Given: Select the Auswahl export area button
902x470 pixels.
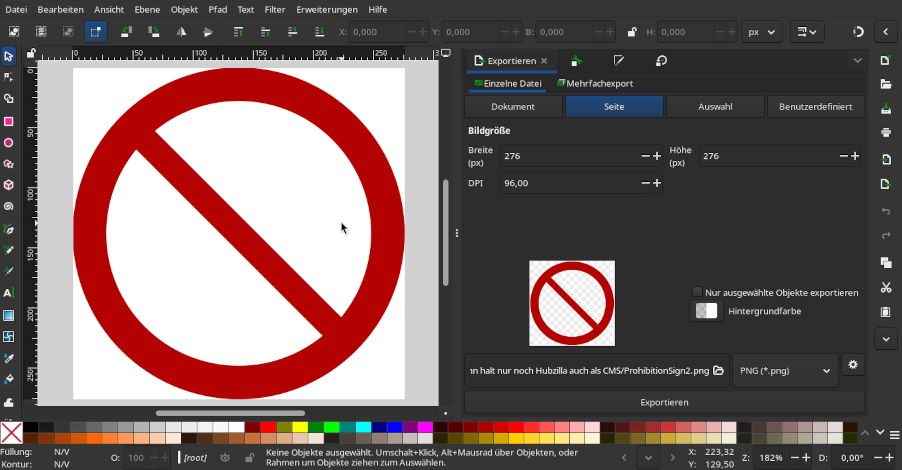Looking at the screenshot, I should coord(715,106).
